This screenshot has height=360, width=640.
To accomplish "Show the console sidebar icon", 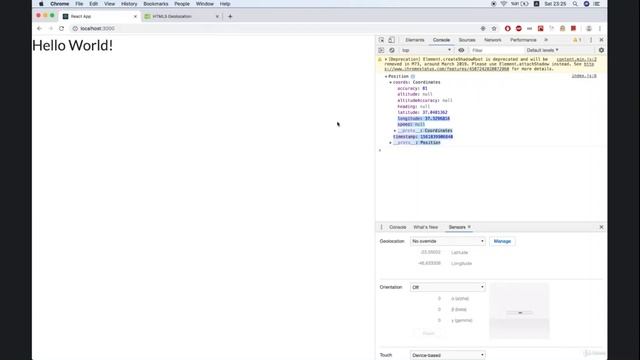I will tap(381, 50).
